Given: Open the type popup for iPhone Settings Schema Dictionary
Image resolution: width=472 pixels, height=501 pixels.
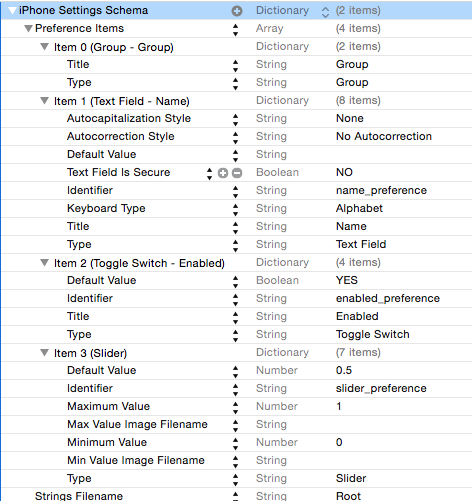Looking at the screenshot, I should click(325, 12).
